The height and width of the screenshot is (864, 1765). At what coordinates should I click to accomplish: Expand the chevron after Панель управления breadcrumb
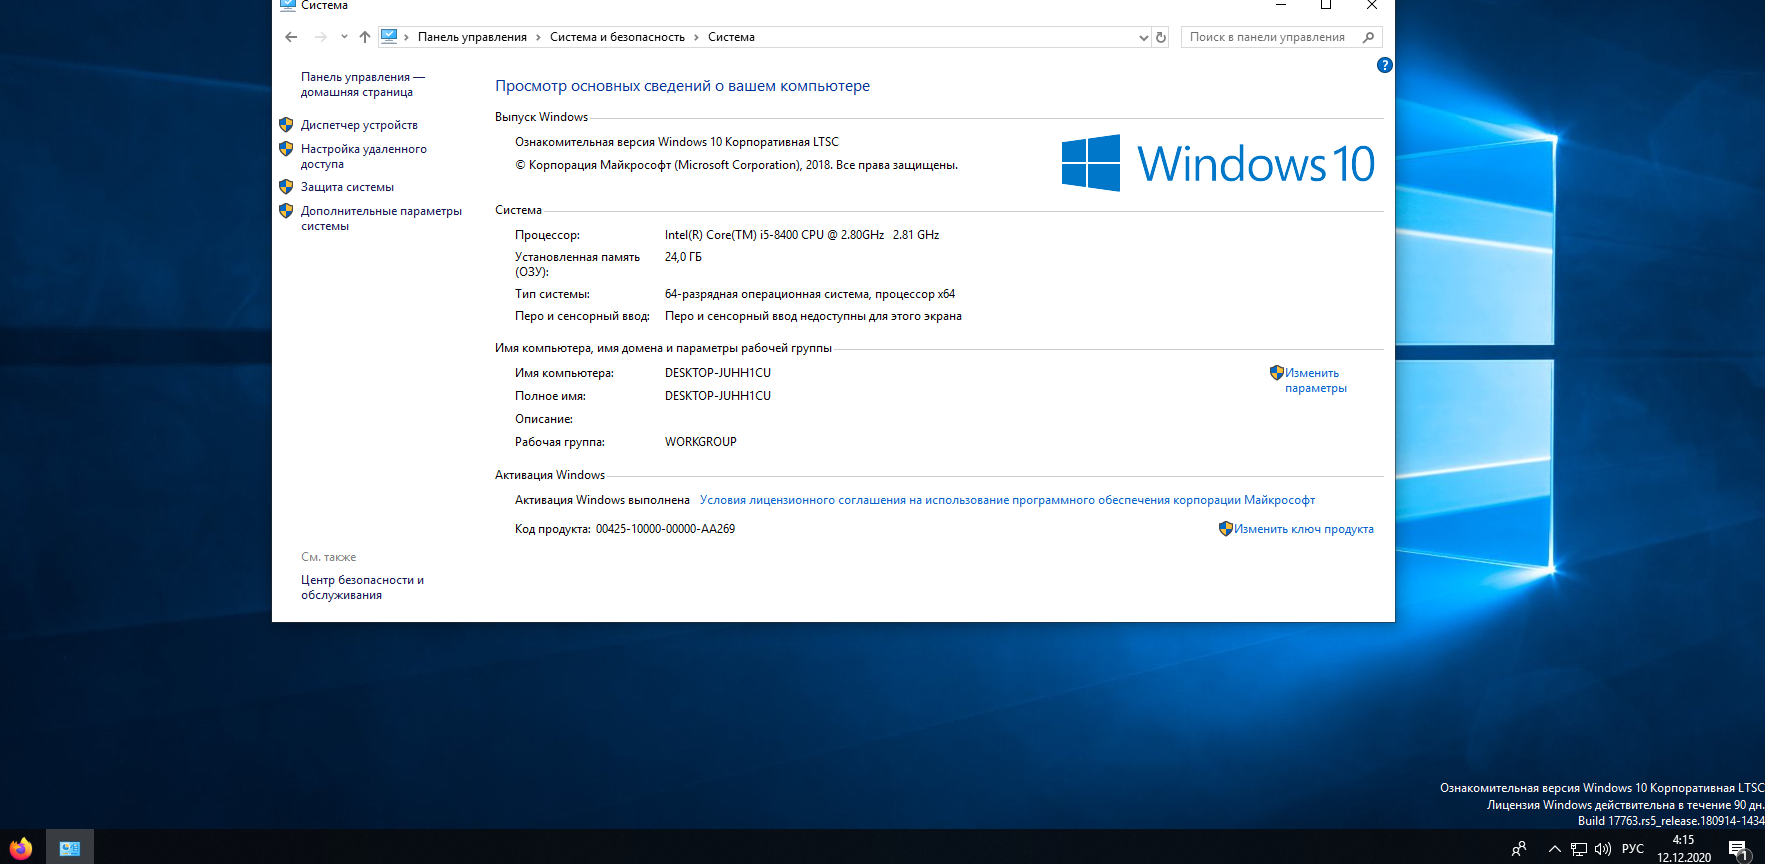pyautogui.click(x=538, y=37)
